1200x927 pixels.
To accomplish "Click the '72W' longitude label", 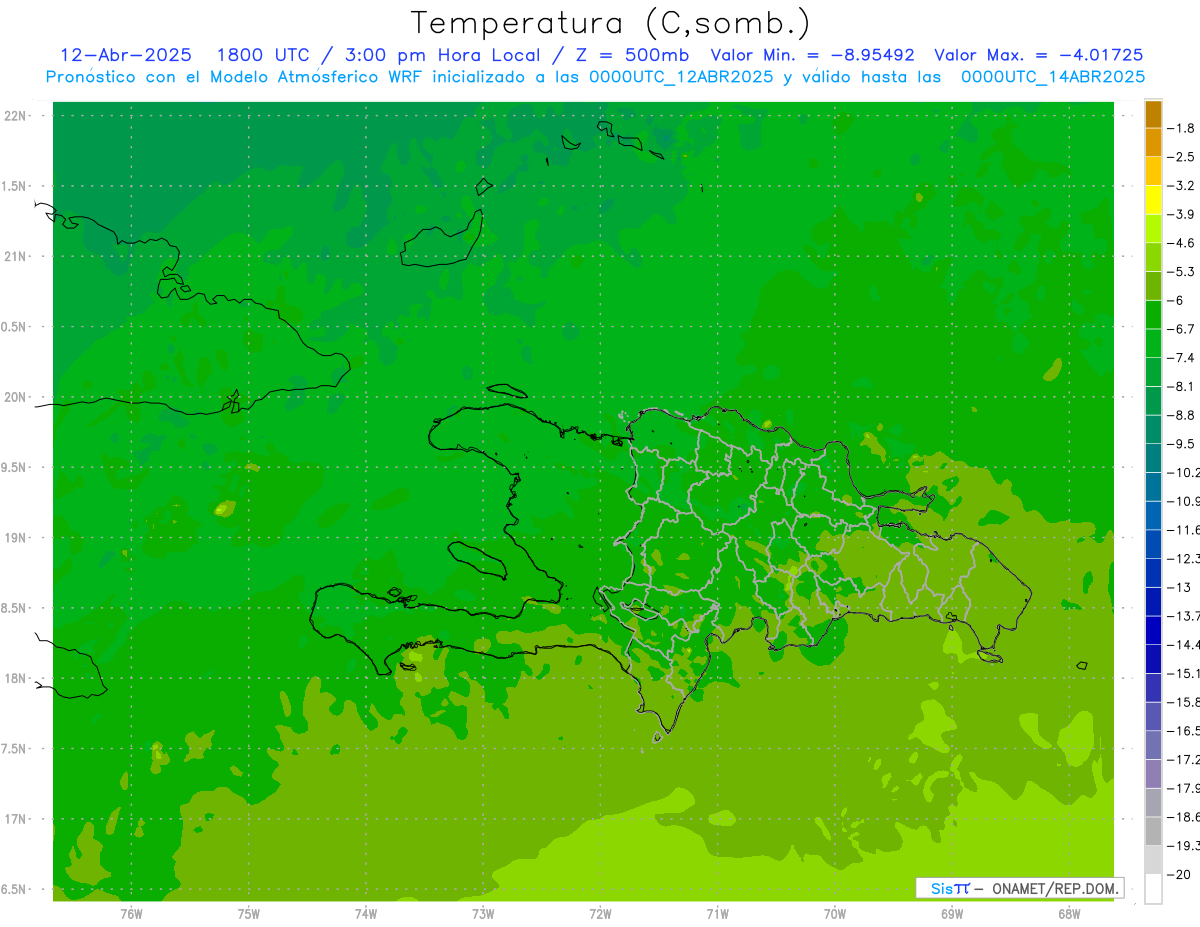I will point(600,913).
